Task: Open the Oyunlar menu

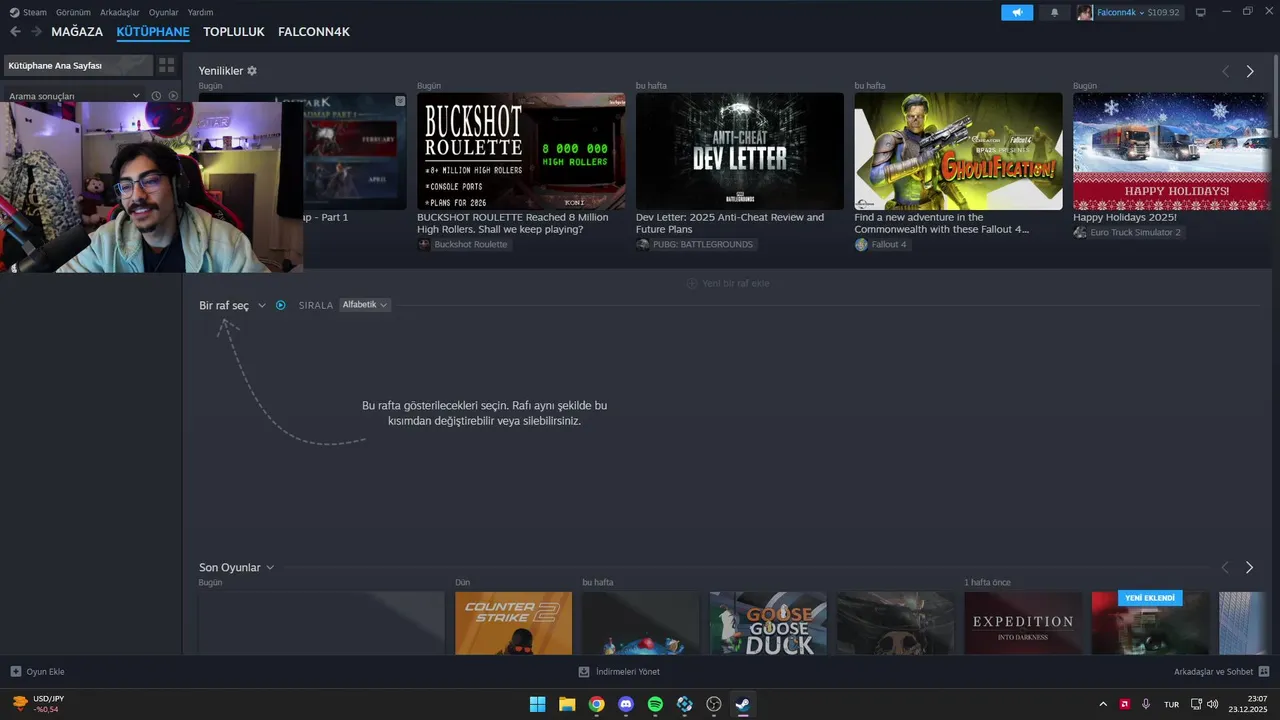Action: click(164, 12)
